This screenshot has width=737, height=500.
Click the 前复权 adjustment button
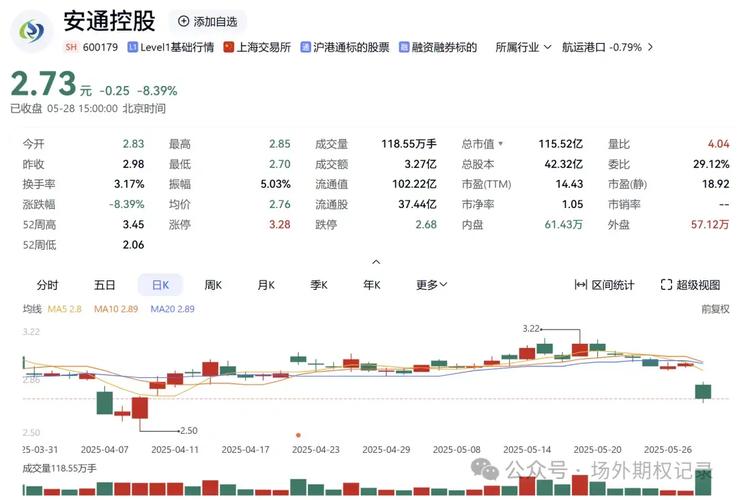(x=715, y=309)
